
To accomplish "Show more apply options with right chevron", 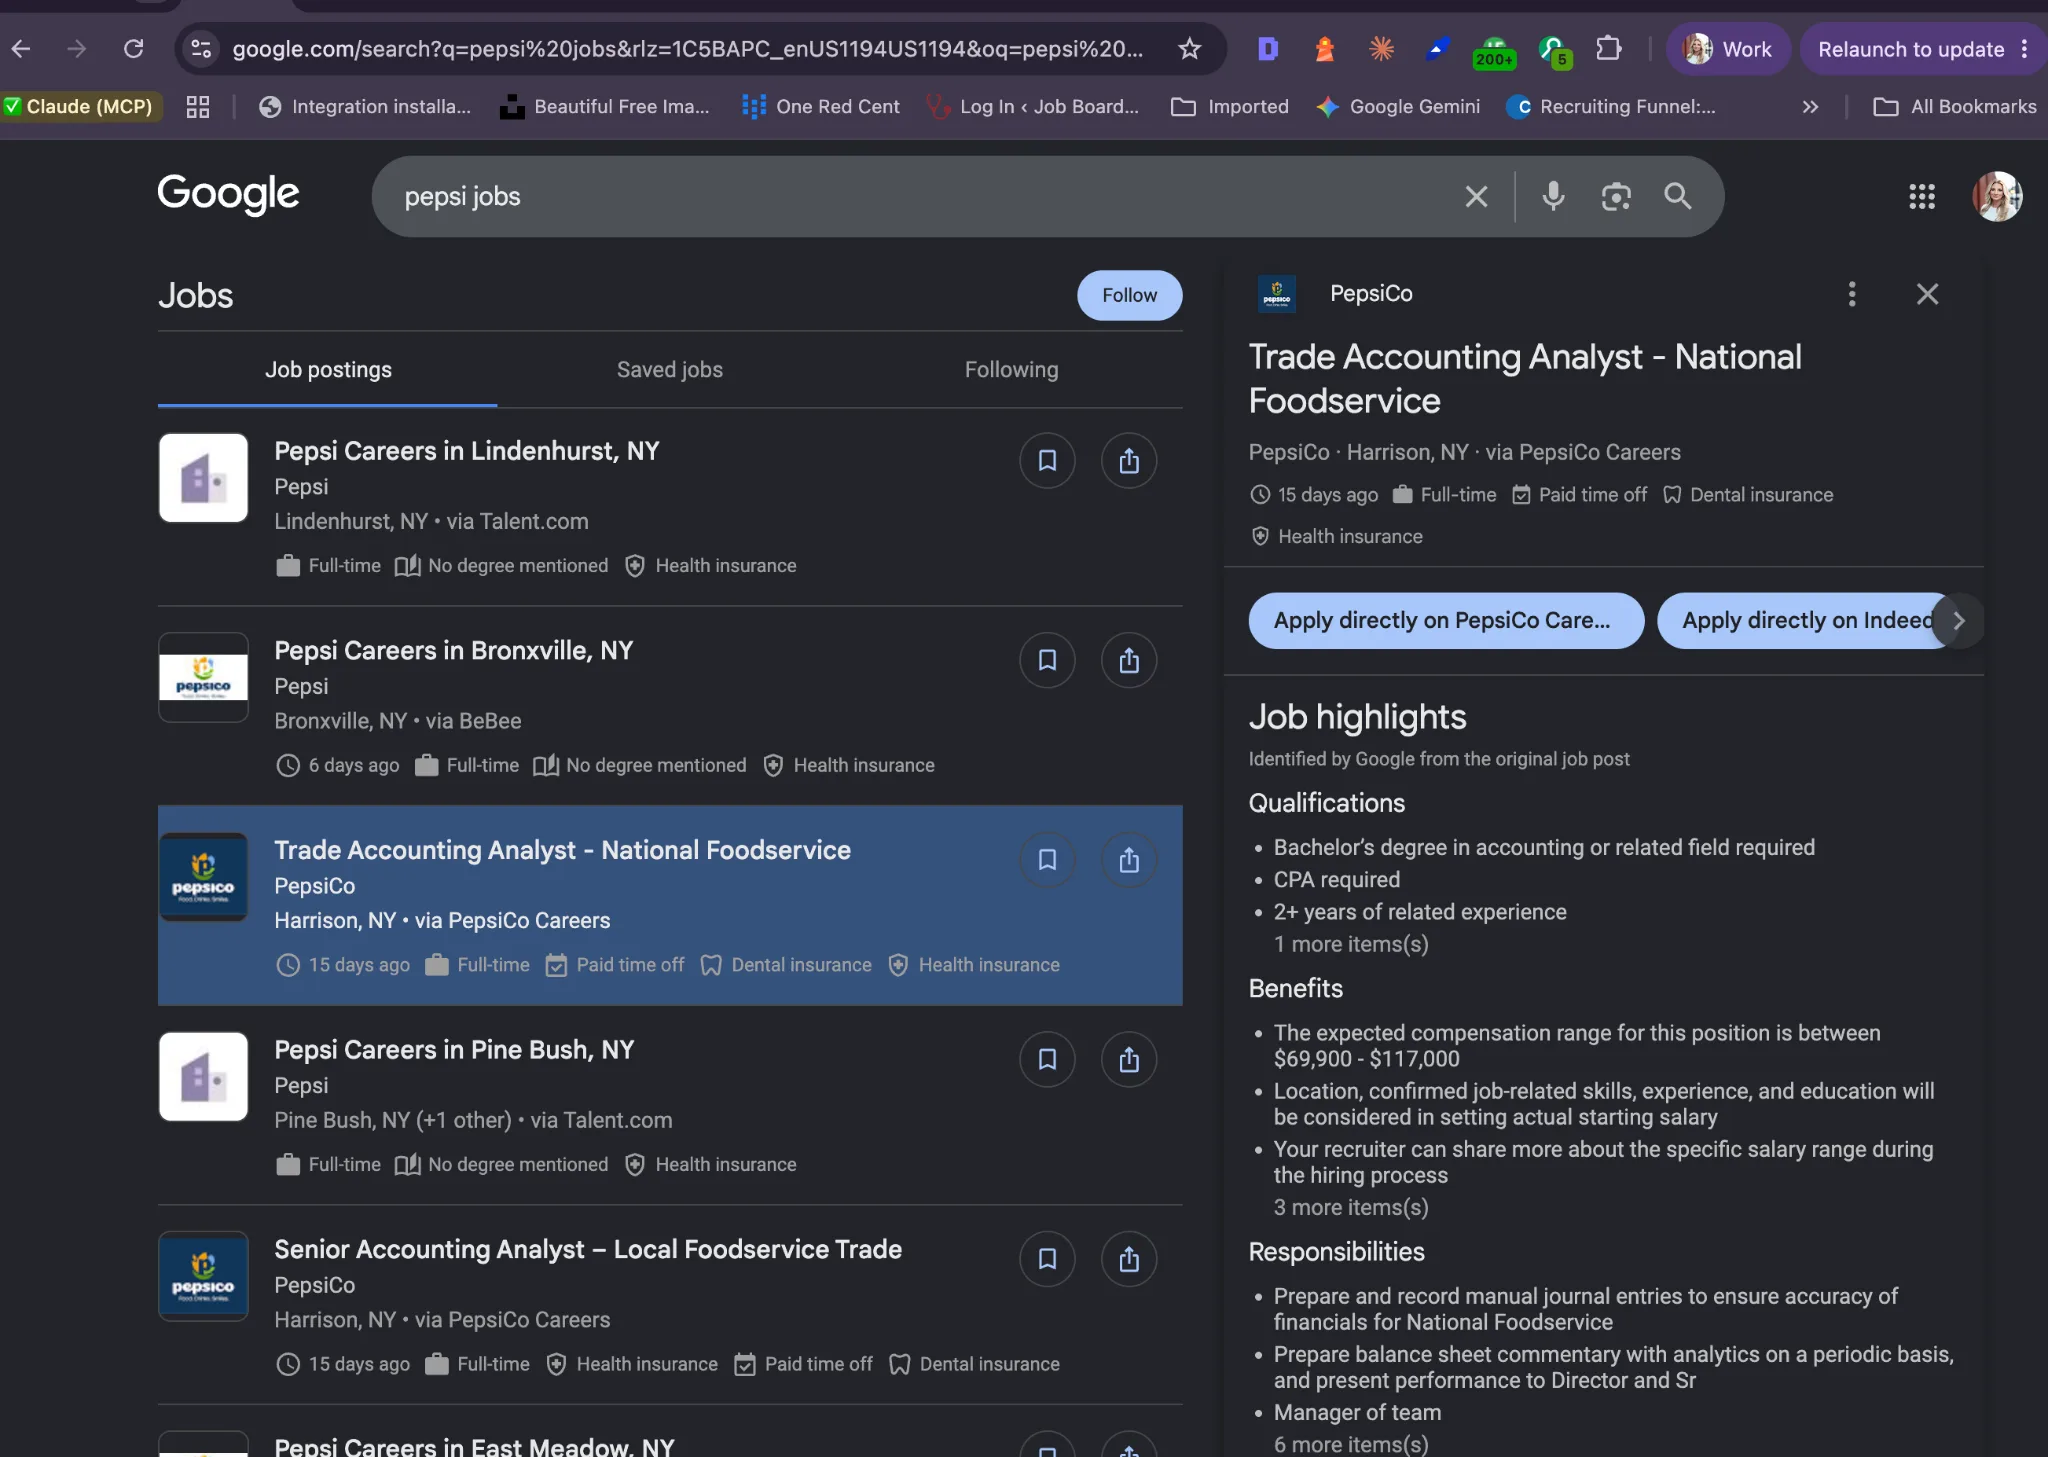I will click(x=1958, y=620).
